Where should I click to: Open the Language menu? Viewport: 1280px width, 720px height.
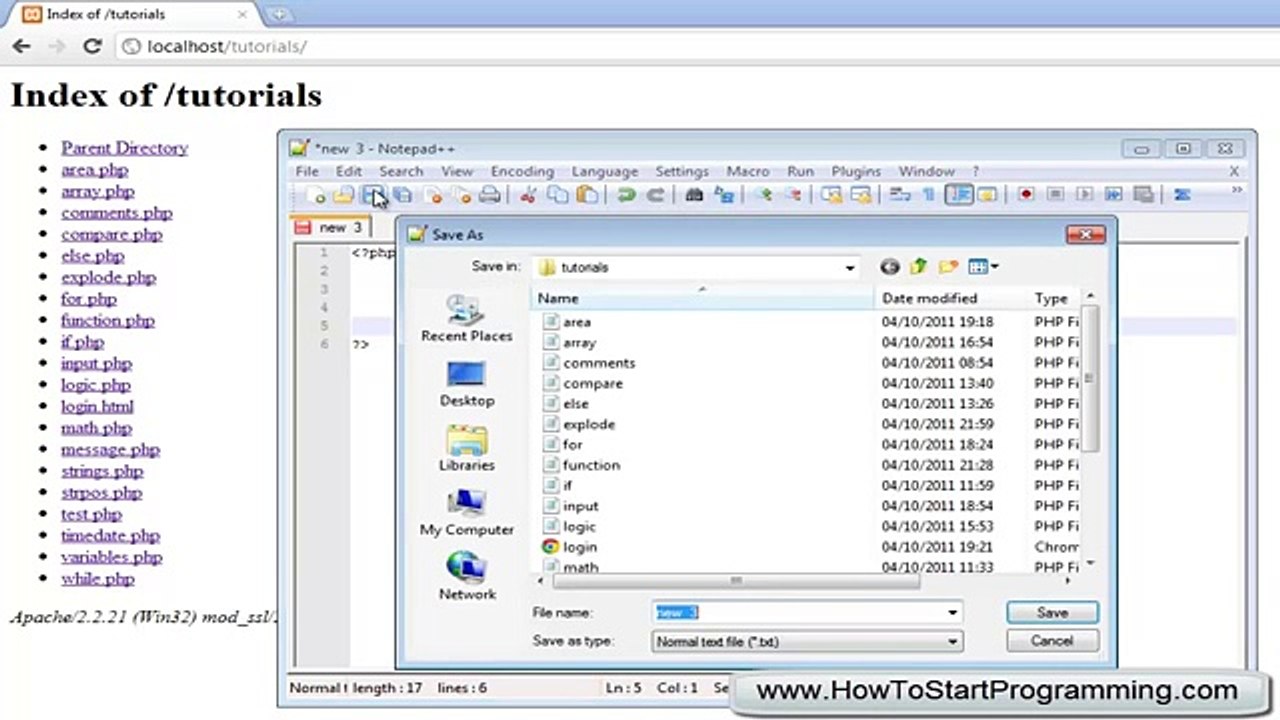pos(604,171)
